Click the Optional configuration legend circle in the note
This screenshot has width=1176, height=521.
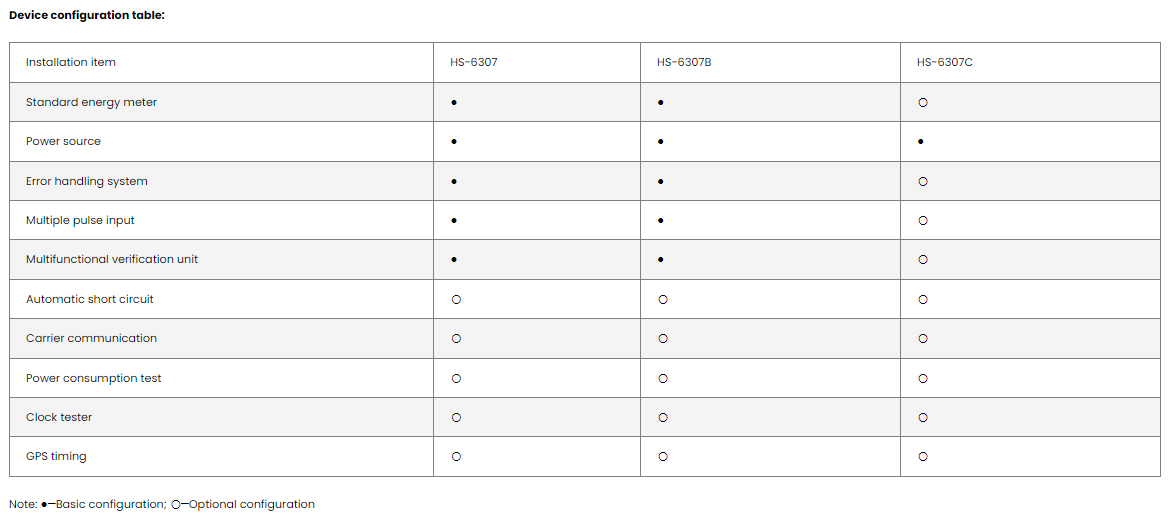coord(177,505)
